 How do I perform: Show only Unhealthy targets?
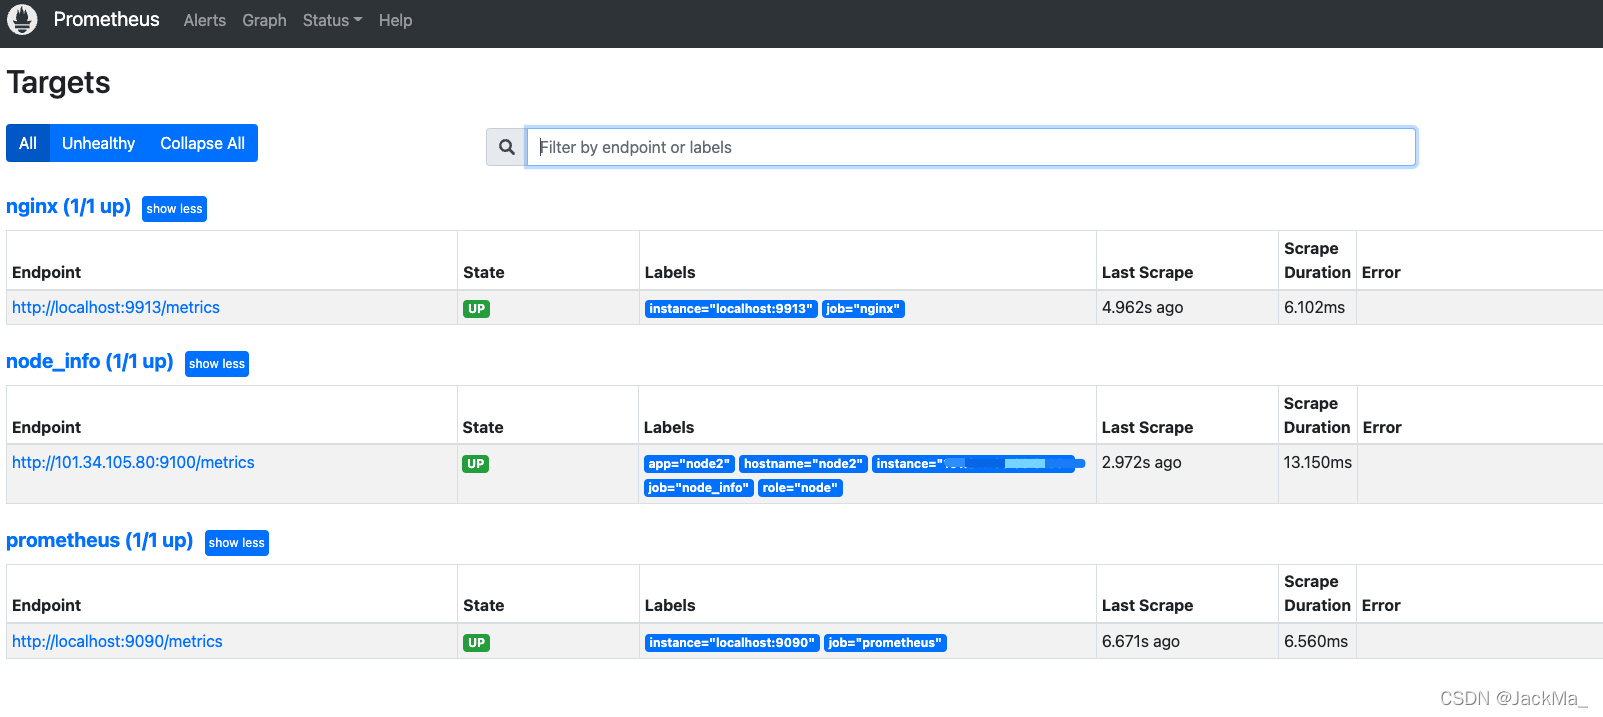pyautogui.click(x=98, y=143)
